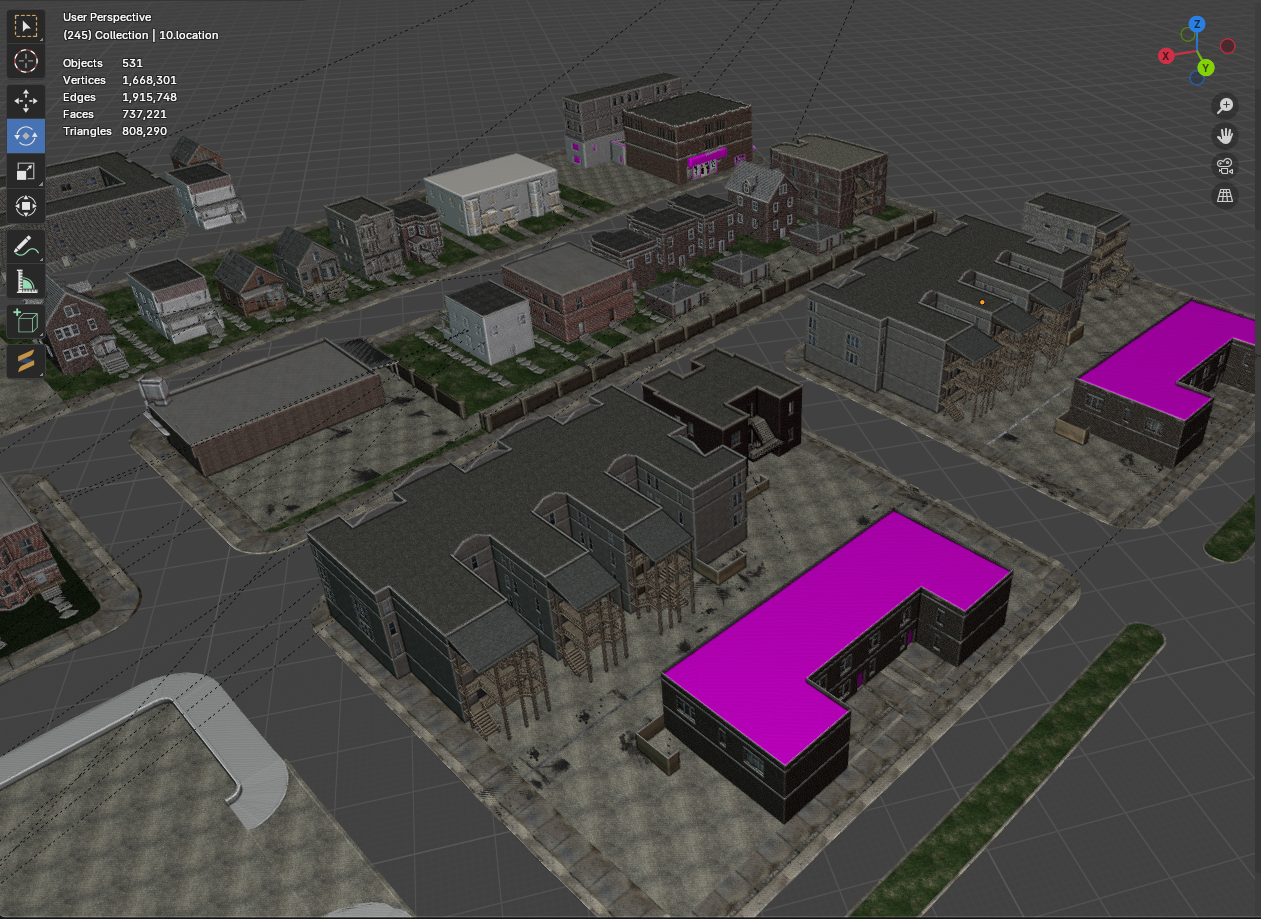The width and height of the screenshot is (1261, 919).
Task: Click the 'Edges' statistics label
Action: pyautogui.click(x=79, y=97)
